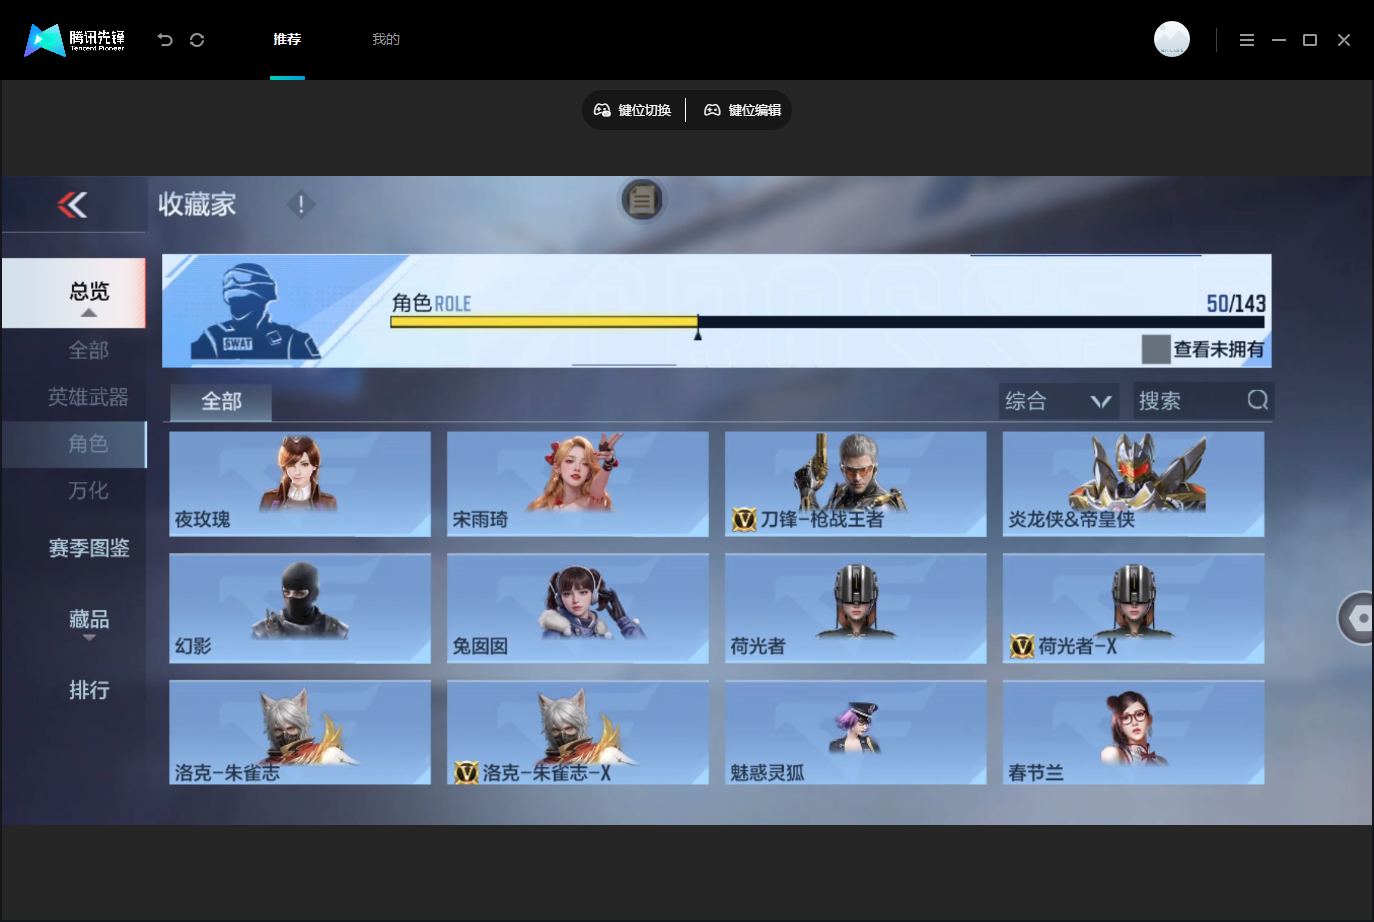Select 全部 in the left sidebar

click(x=89, y=350)
